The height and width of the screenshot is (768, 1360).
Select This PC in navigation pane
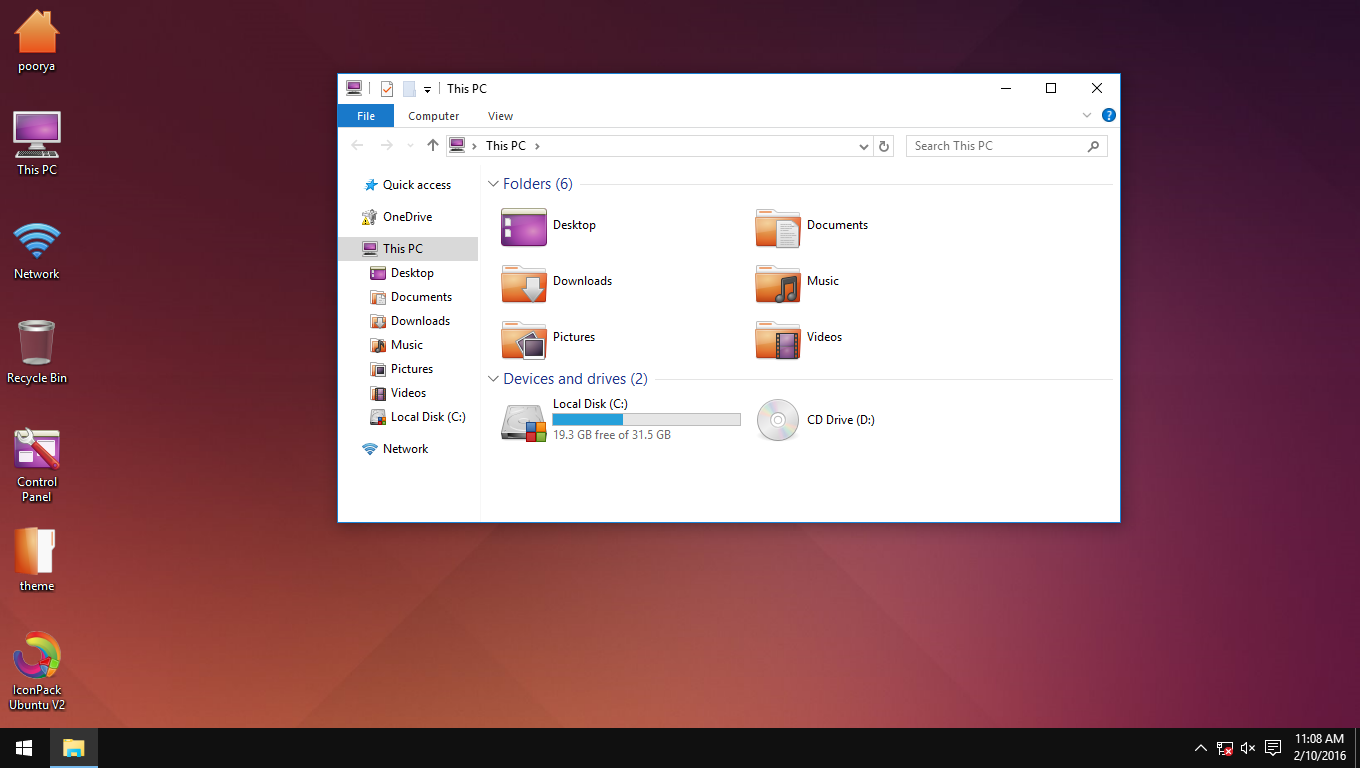(408, 249)
